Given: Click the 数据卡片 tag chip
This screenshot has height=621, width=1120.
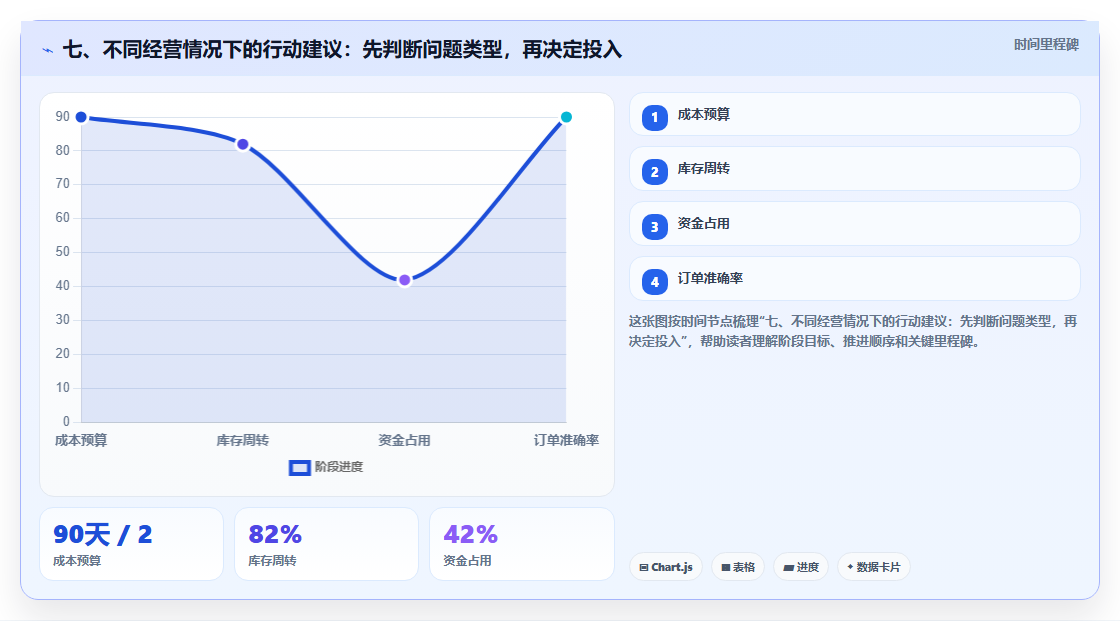Looking at the screenshot, I should [874, 567].
